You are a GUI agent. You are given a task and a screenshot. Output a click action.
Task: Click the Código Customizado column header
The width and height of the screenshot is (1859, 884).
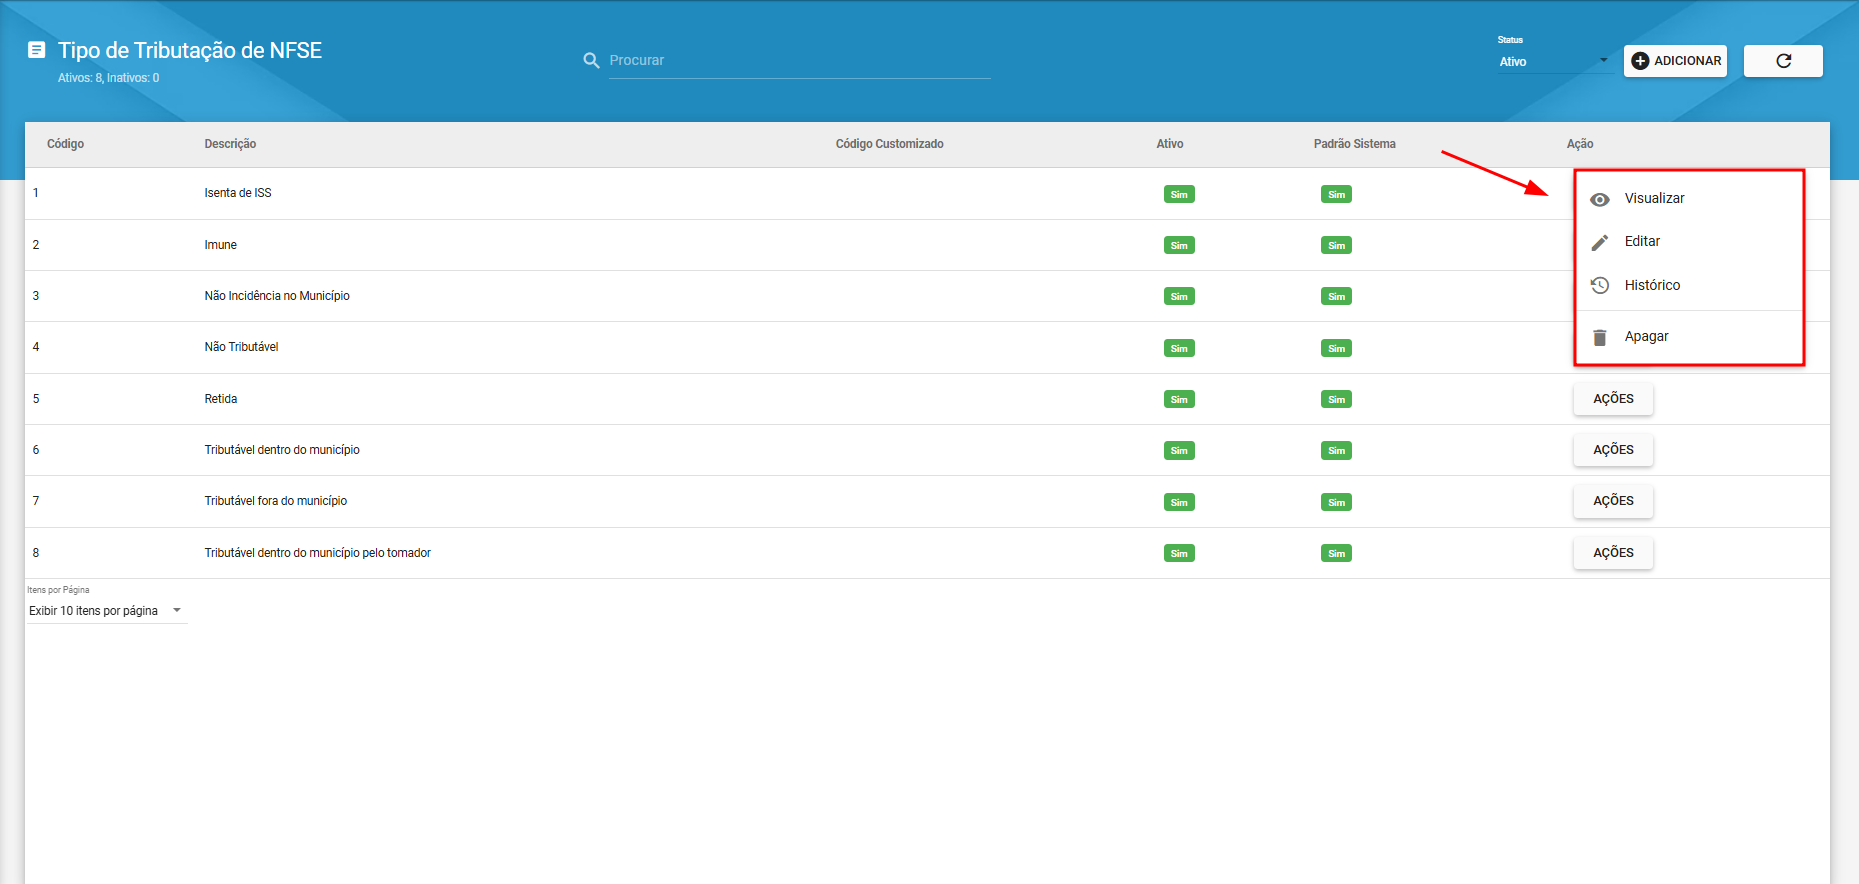coord(889,144)
